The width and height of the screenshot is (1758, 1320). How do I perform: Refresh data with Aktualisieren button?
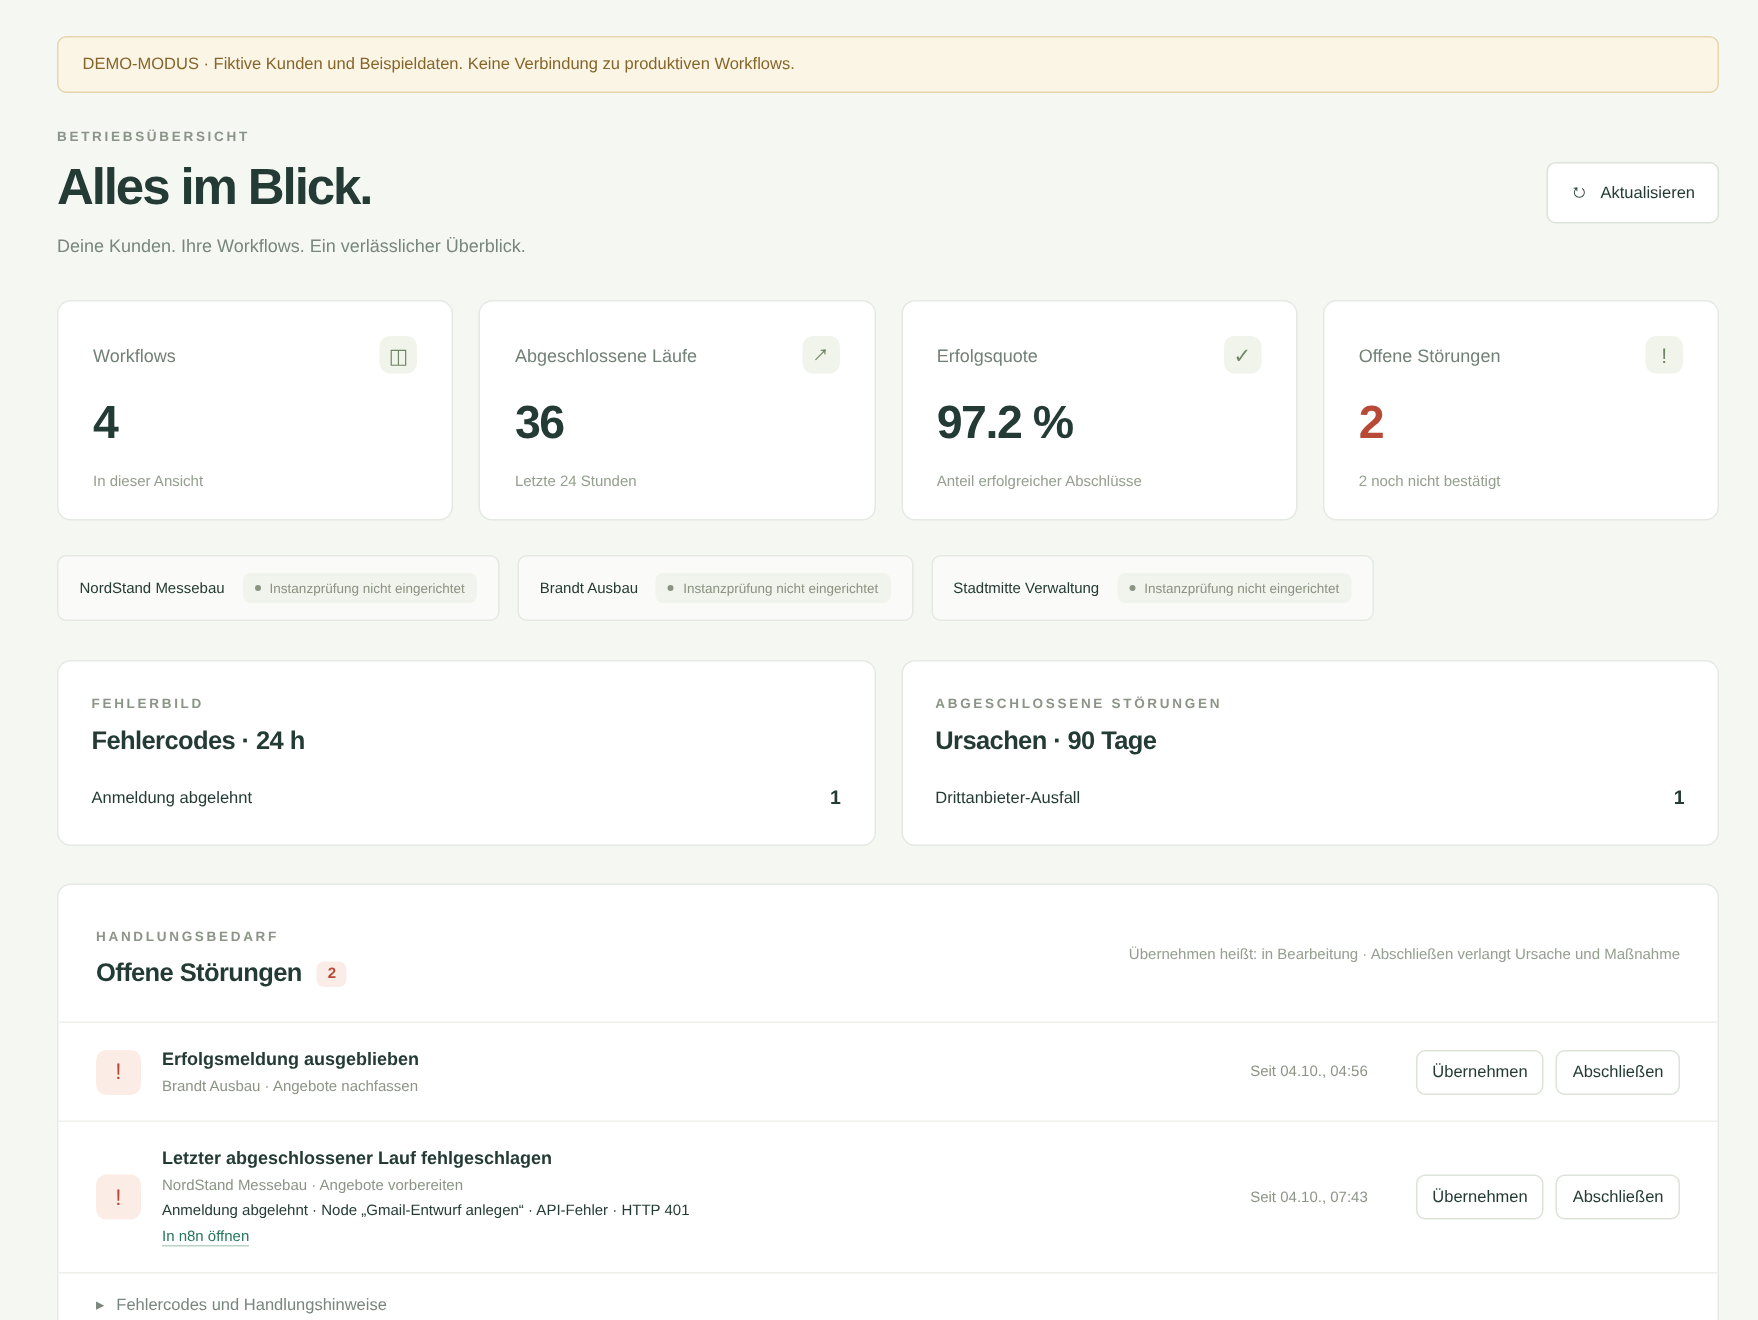(x=1632, y=193)
